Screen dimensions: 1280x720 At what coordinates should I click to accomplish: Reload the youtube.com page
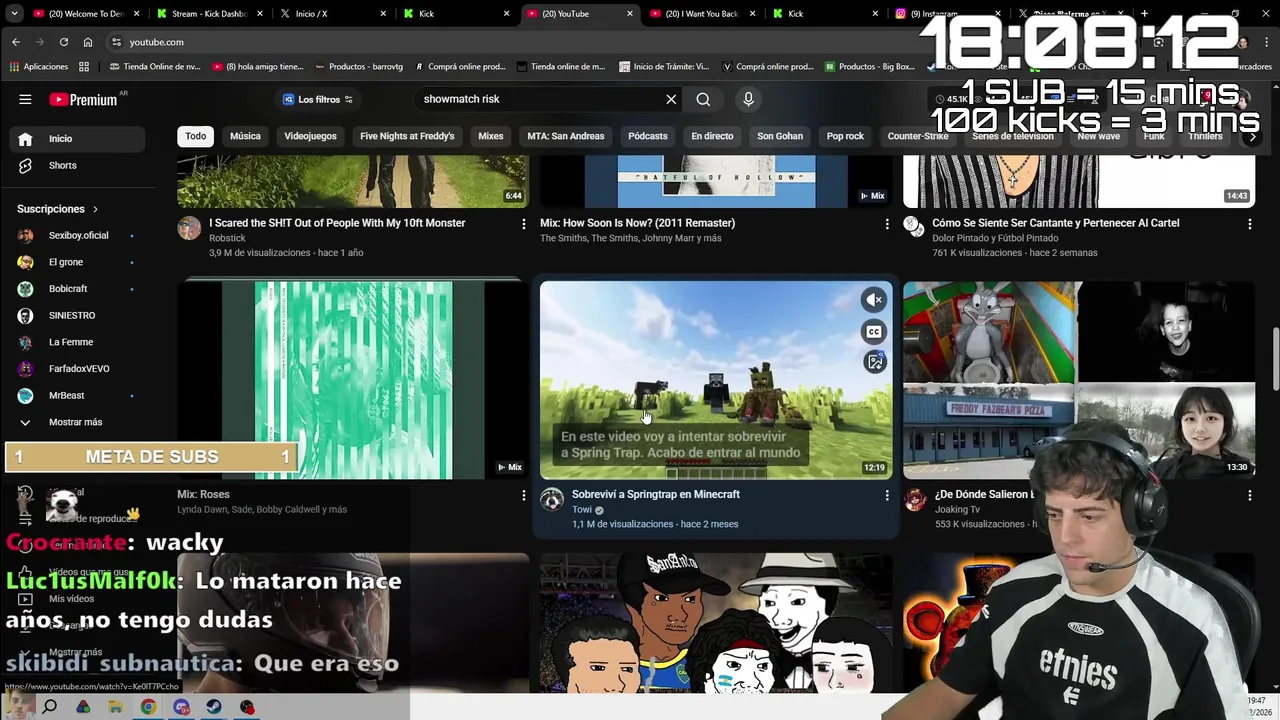point(64,42)
